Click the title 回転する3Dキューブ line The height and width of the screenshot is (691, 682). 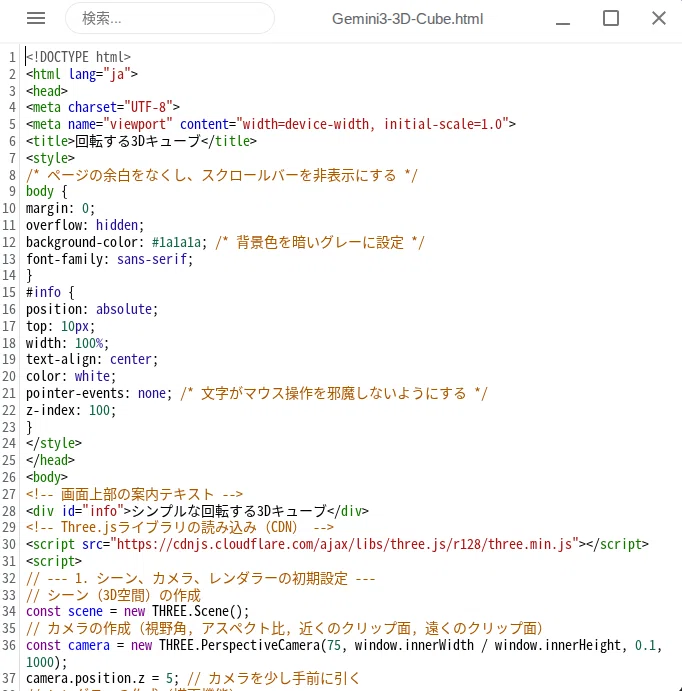[x=141, y=141]
